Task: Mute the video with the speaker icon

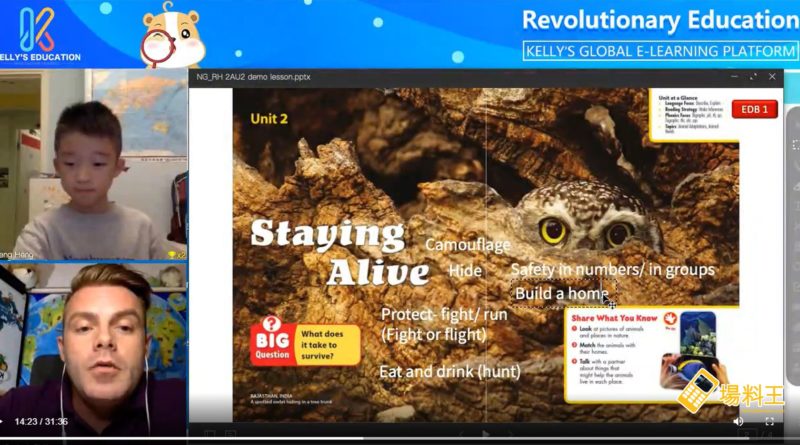Action: pyautogui.click(x=738, y=421)
